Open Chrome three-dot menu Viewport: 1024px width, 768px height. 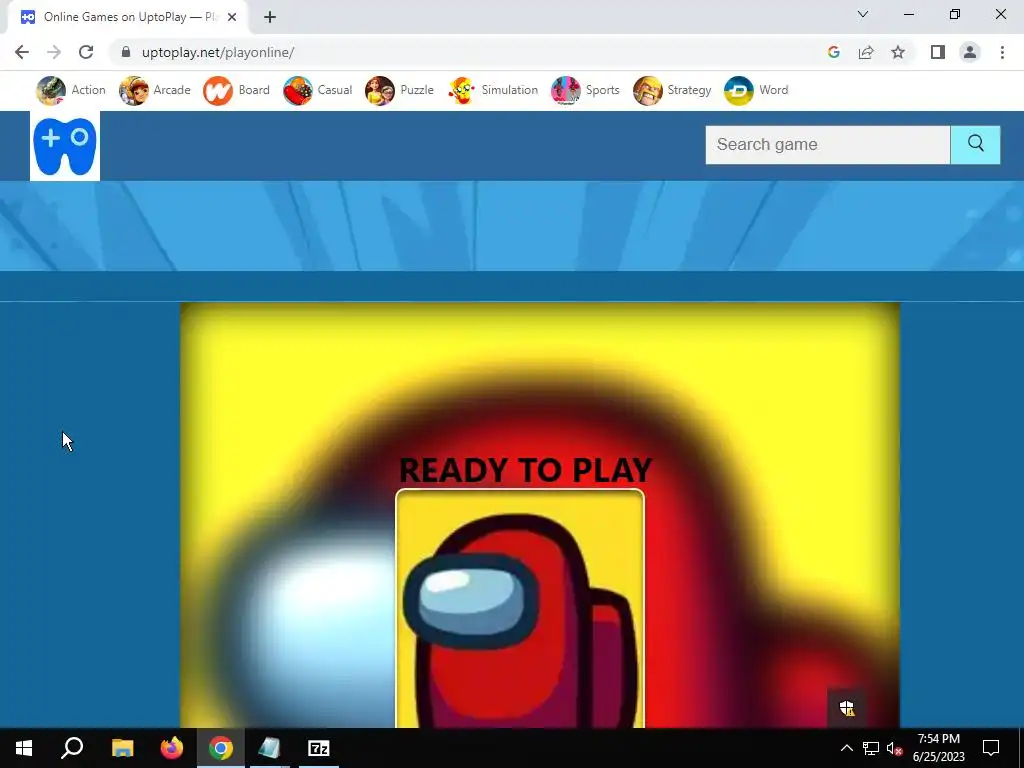[x=1002, y=52]
